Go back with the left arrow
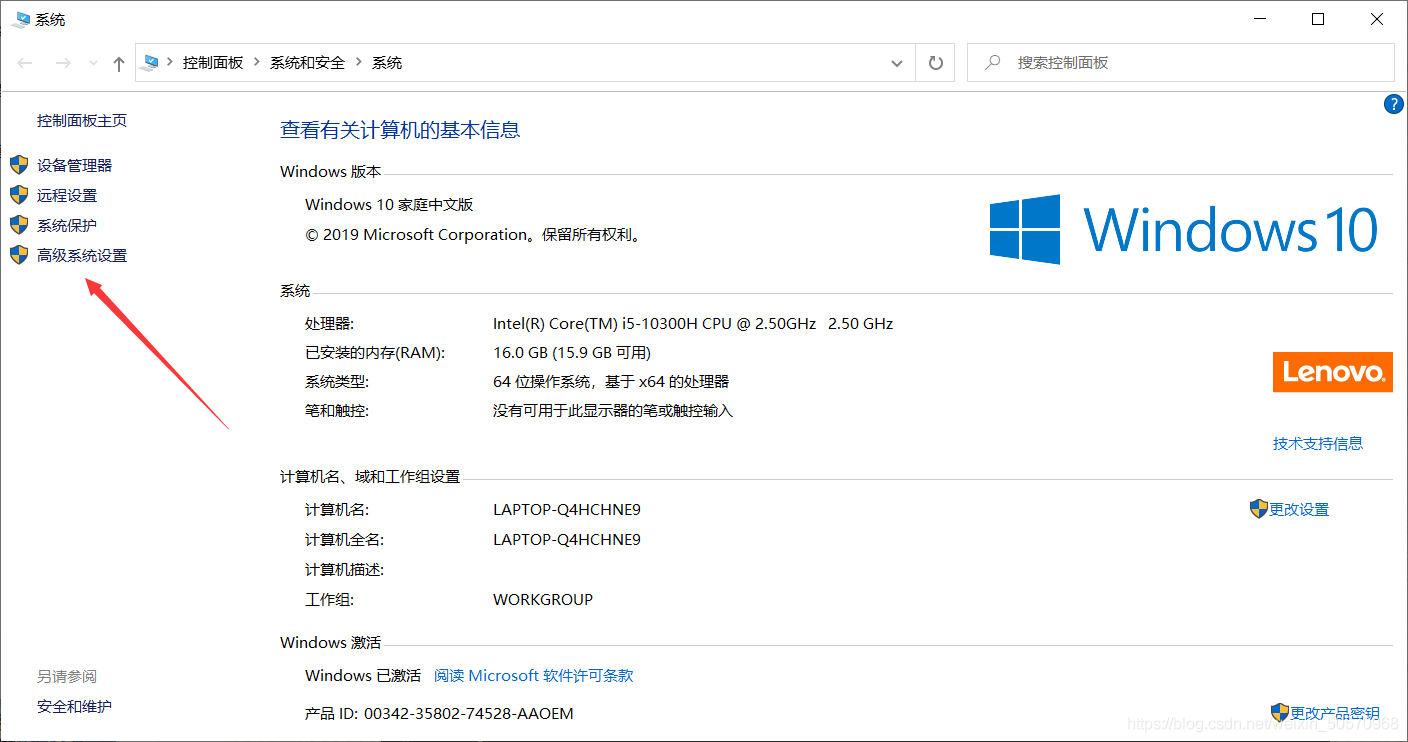This screenshot has height=742, width=1408. pos(25,63)
